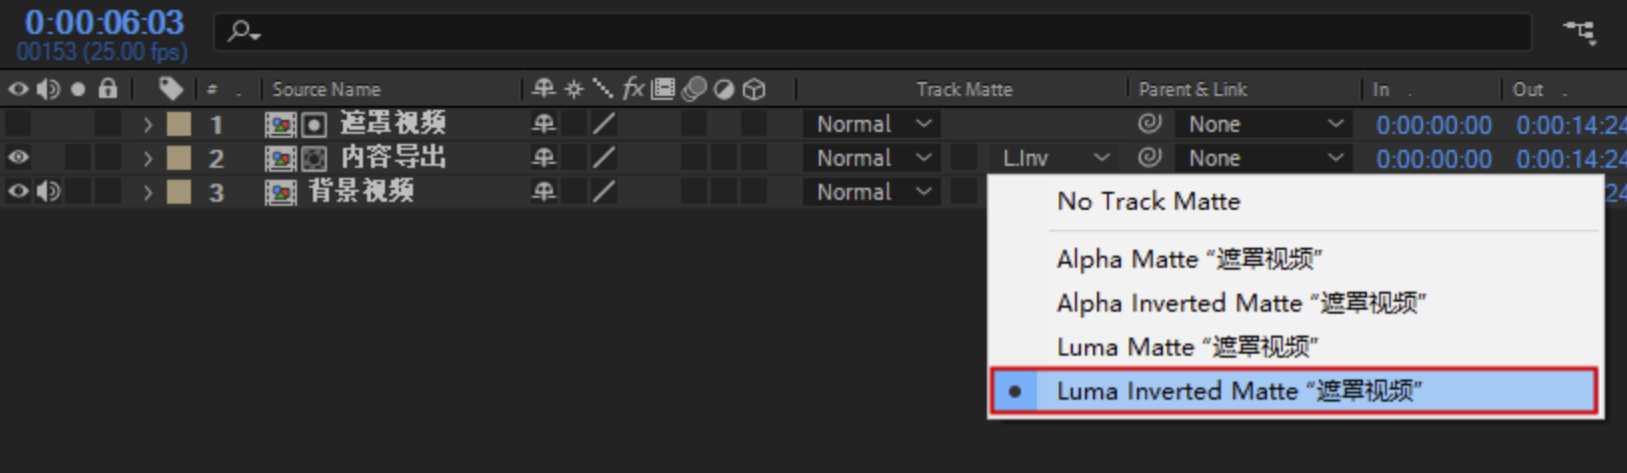The height and width of the screenshot is (473, 1627).
Task: Select No Track Matte option
Action: click(1148, 202)
